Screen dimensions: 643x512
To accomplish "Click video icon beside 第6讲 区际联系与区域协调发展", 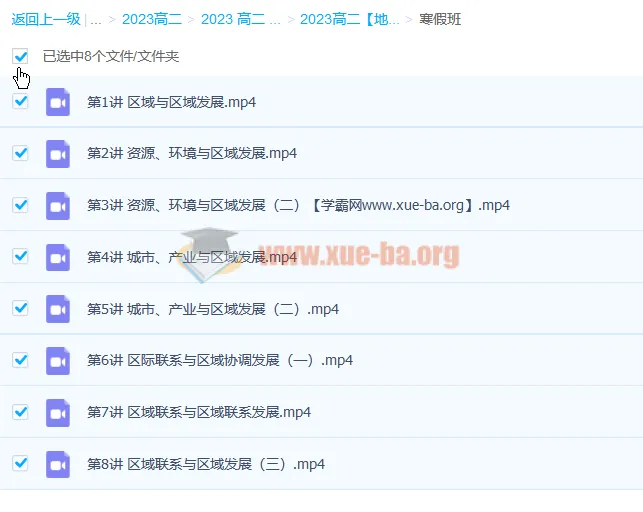I will point(58,361).
